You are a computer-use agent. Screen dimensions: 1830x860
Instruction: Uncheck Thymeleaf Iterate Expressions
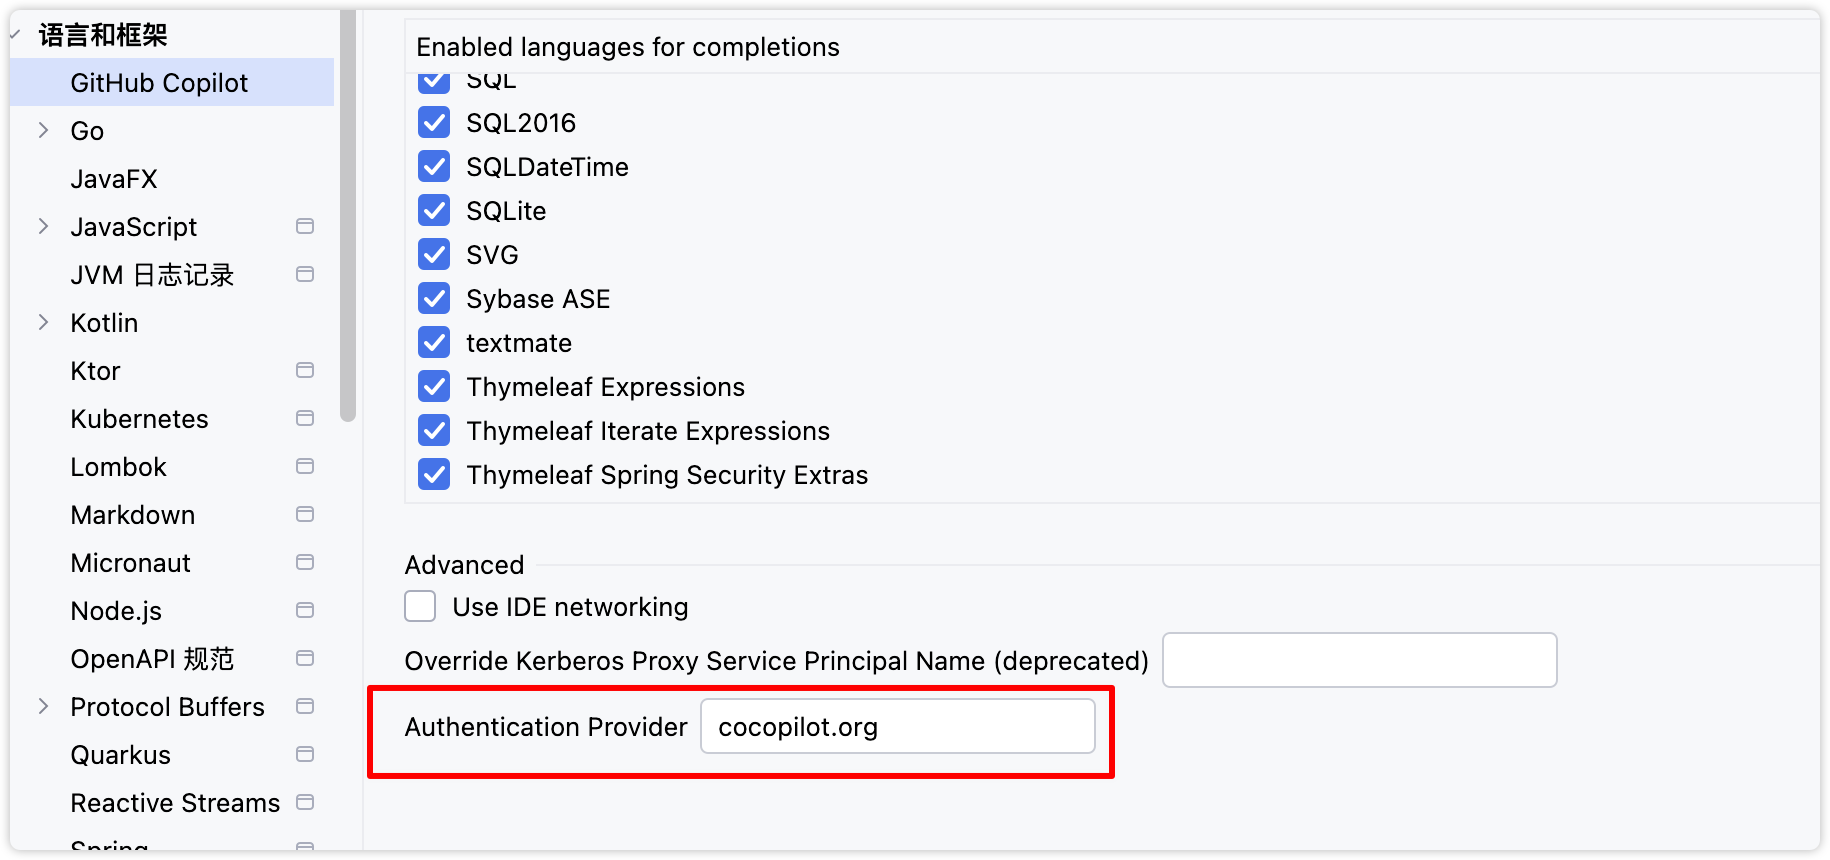(434, 430)
